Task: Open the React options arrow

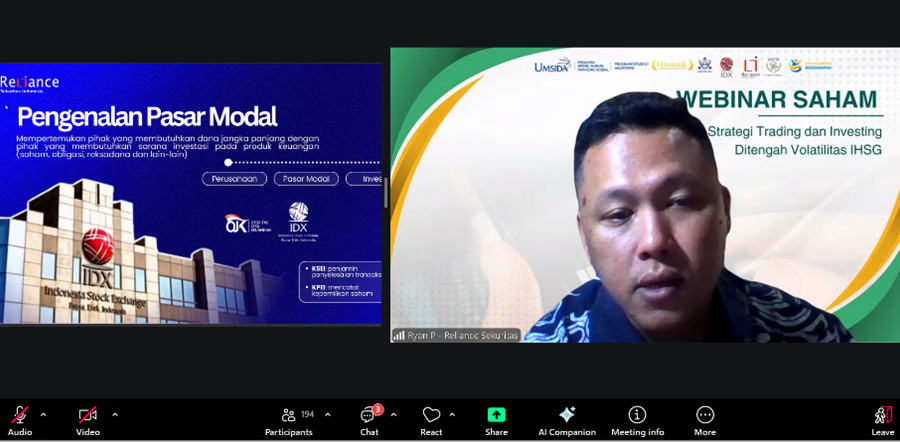Action: point(452,414)
